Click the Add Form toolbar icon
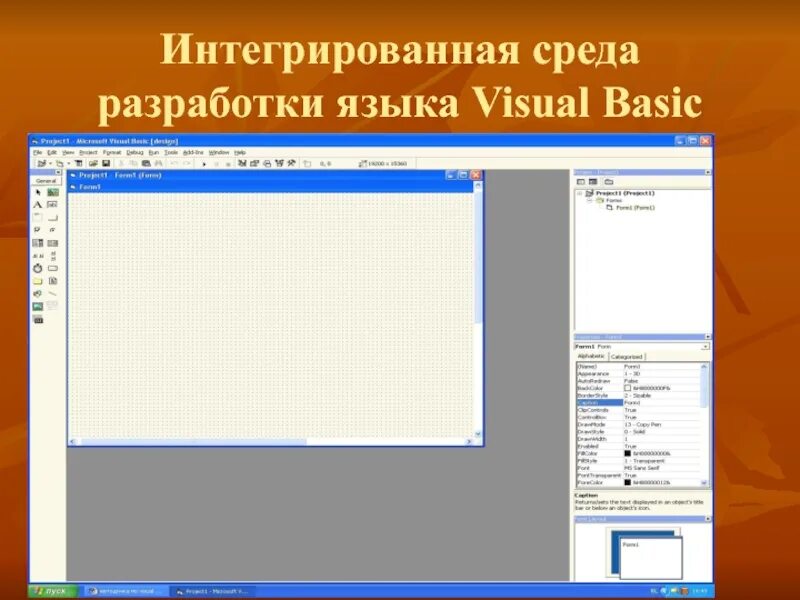 [60, 163]
